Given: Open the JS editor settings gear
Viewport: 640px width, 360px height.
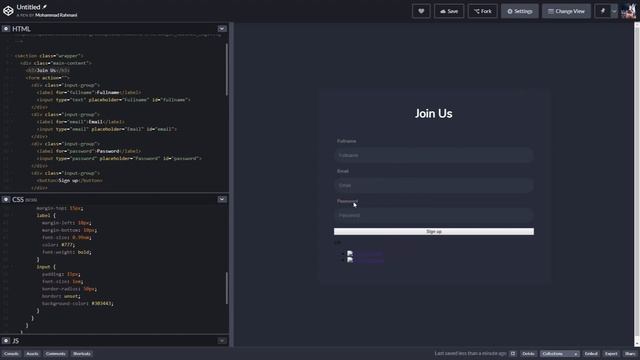Looking at the screenshot, I should point(6,340).
